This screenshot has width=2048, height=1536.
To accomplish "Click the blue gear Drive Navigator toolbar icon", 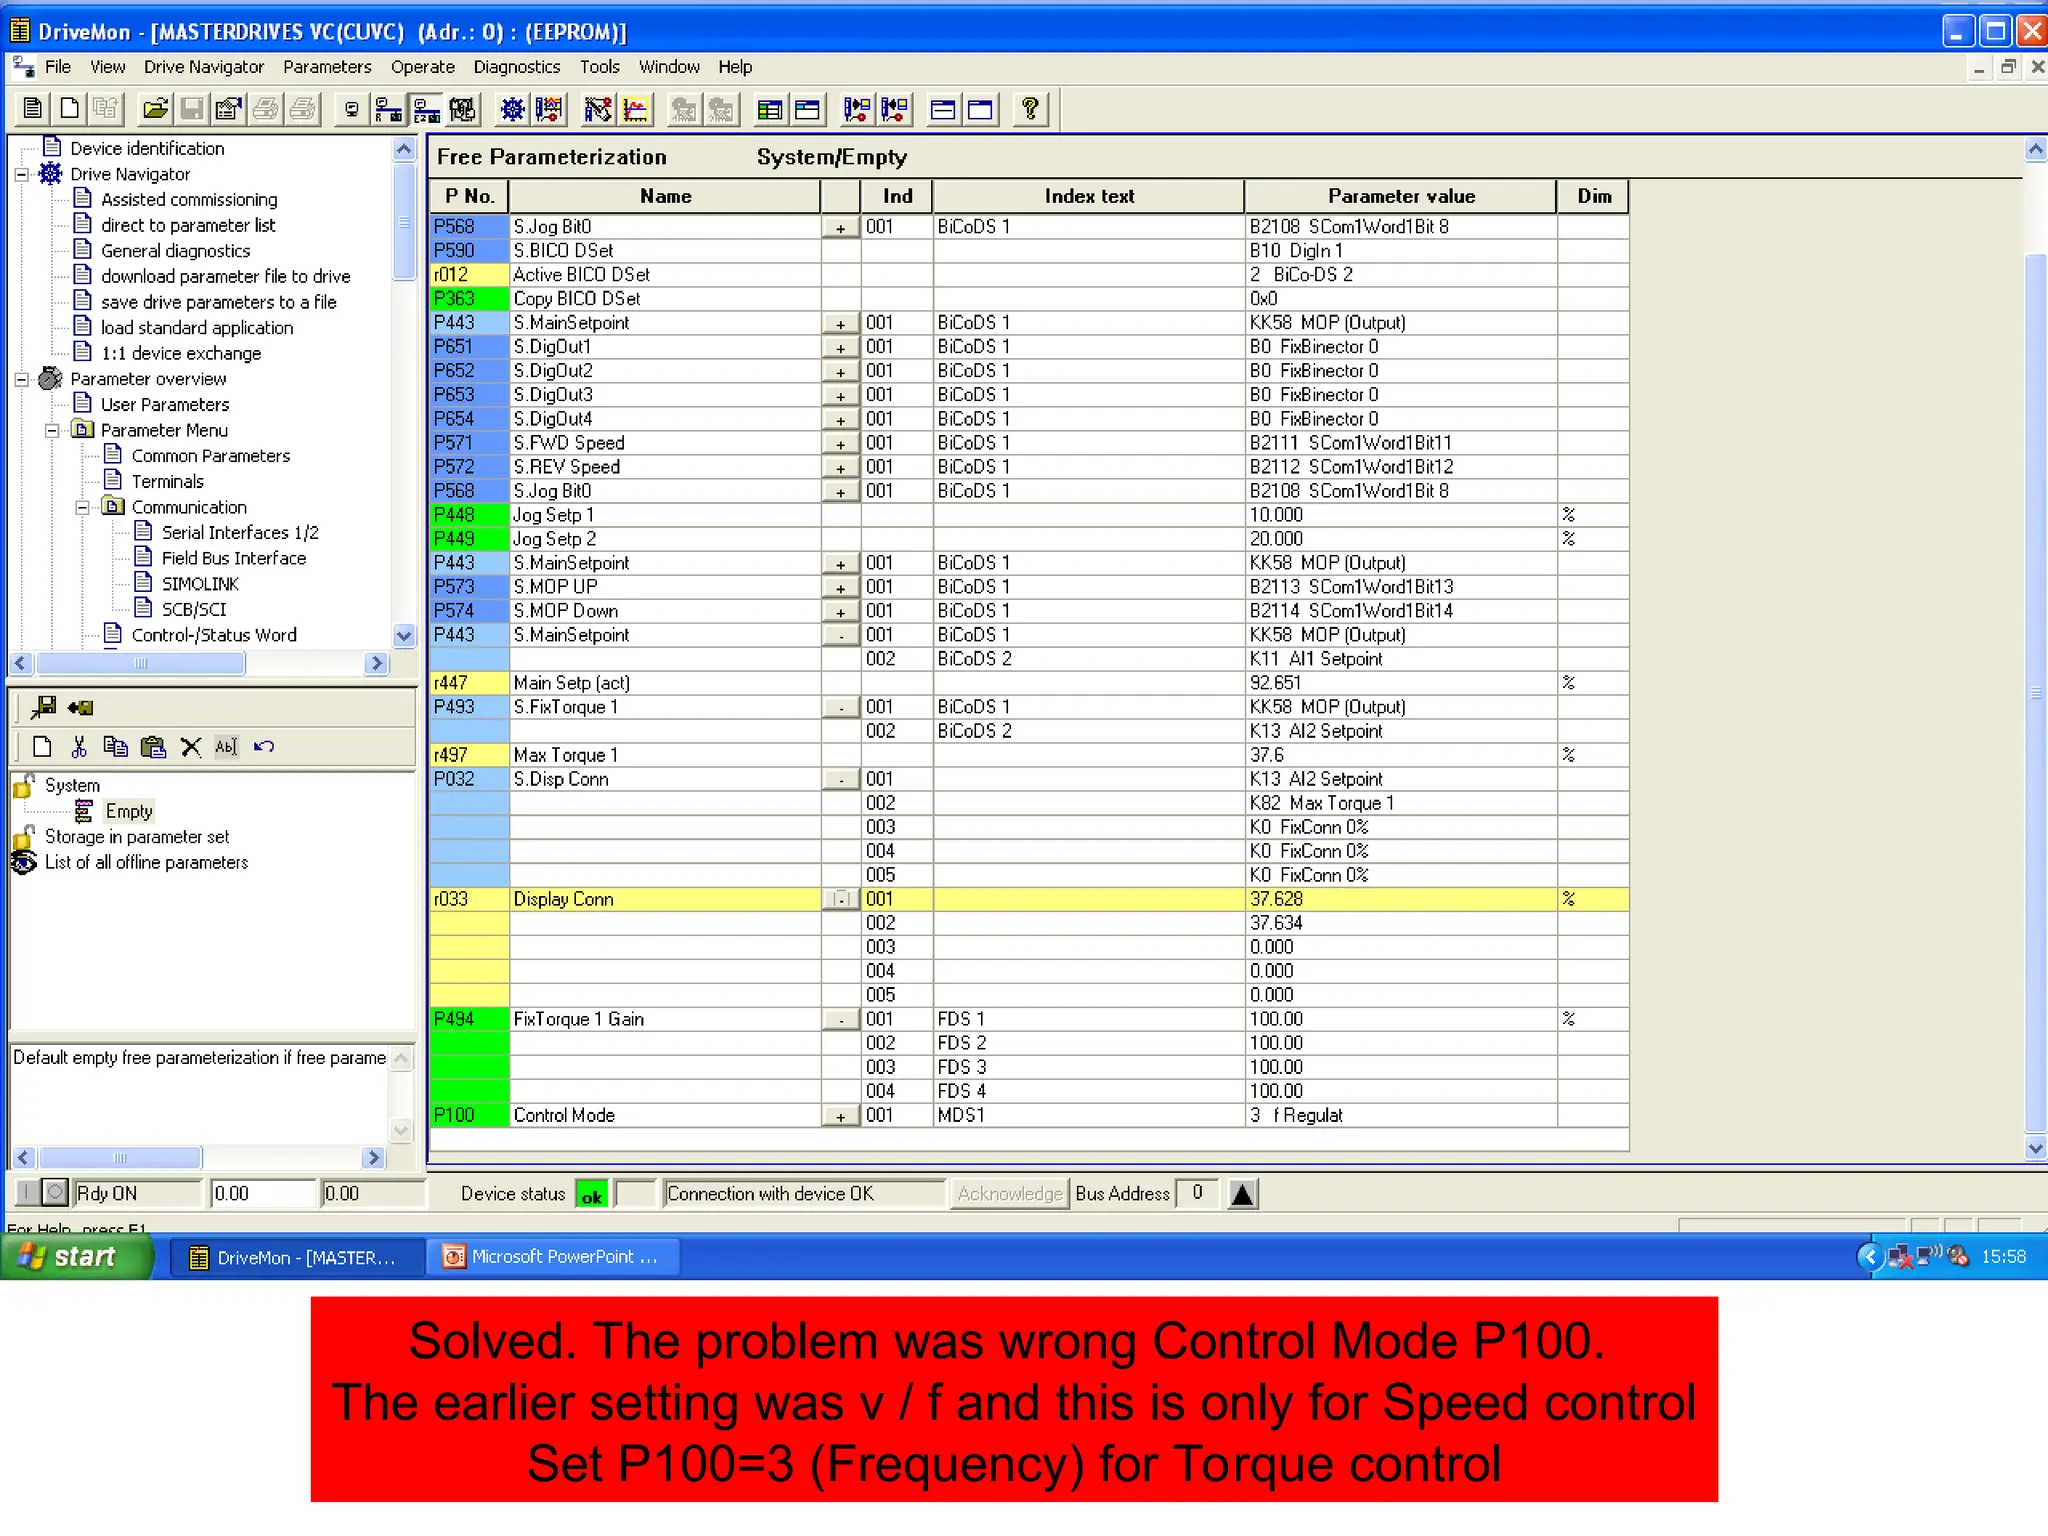I will point(512,109).
